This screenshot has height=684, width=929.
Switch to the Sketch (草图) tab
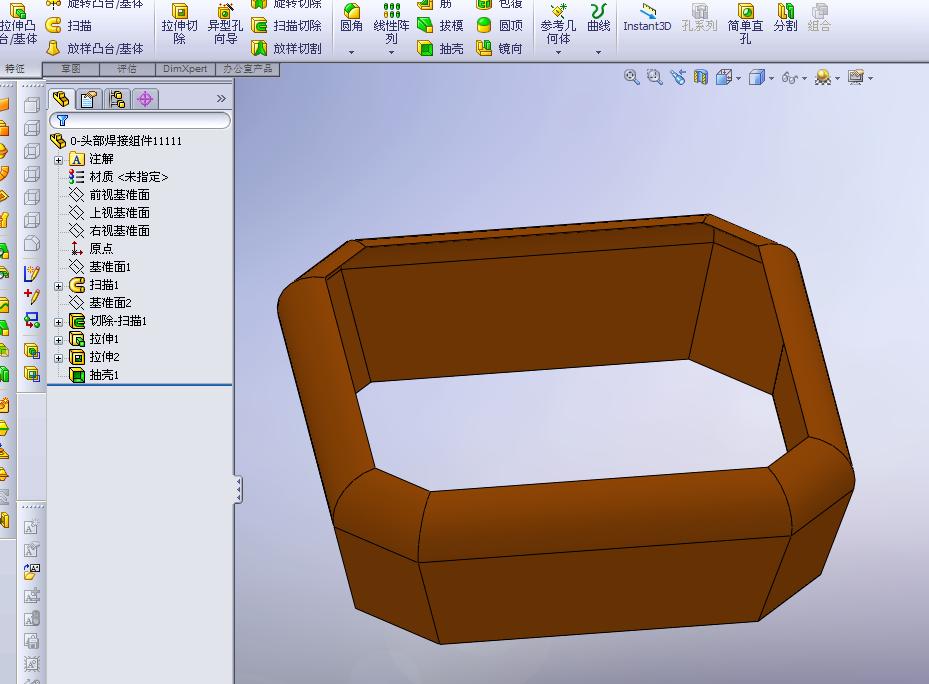coord(71,69)
